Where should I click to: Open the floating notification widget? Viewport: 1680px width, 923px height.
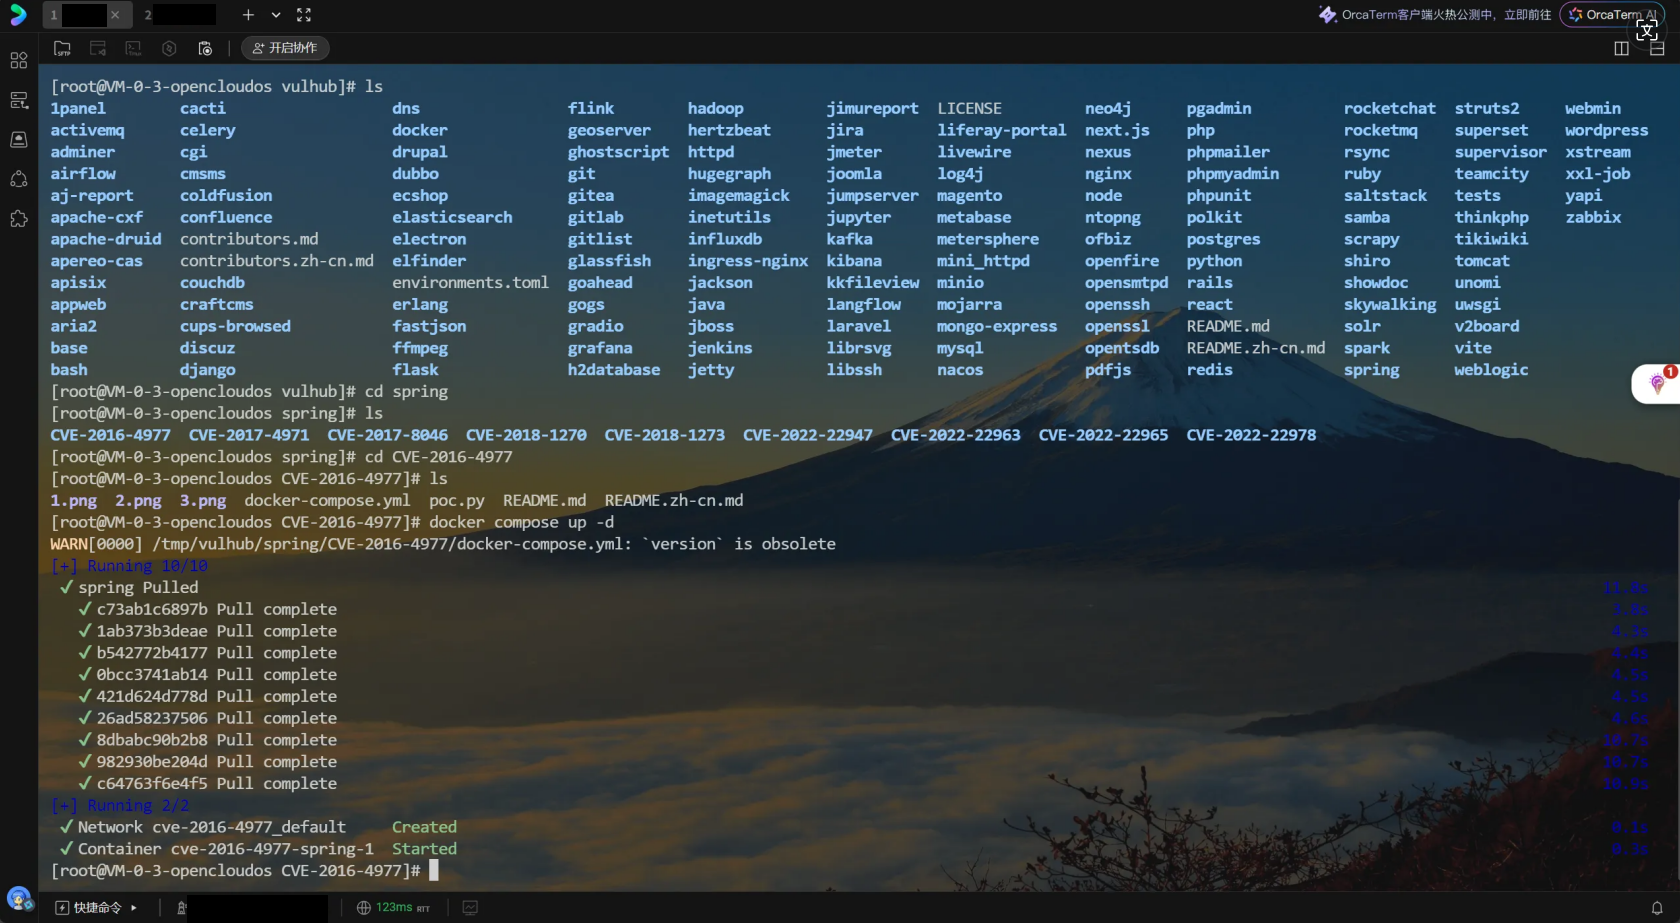click(x=1656, y=384)
